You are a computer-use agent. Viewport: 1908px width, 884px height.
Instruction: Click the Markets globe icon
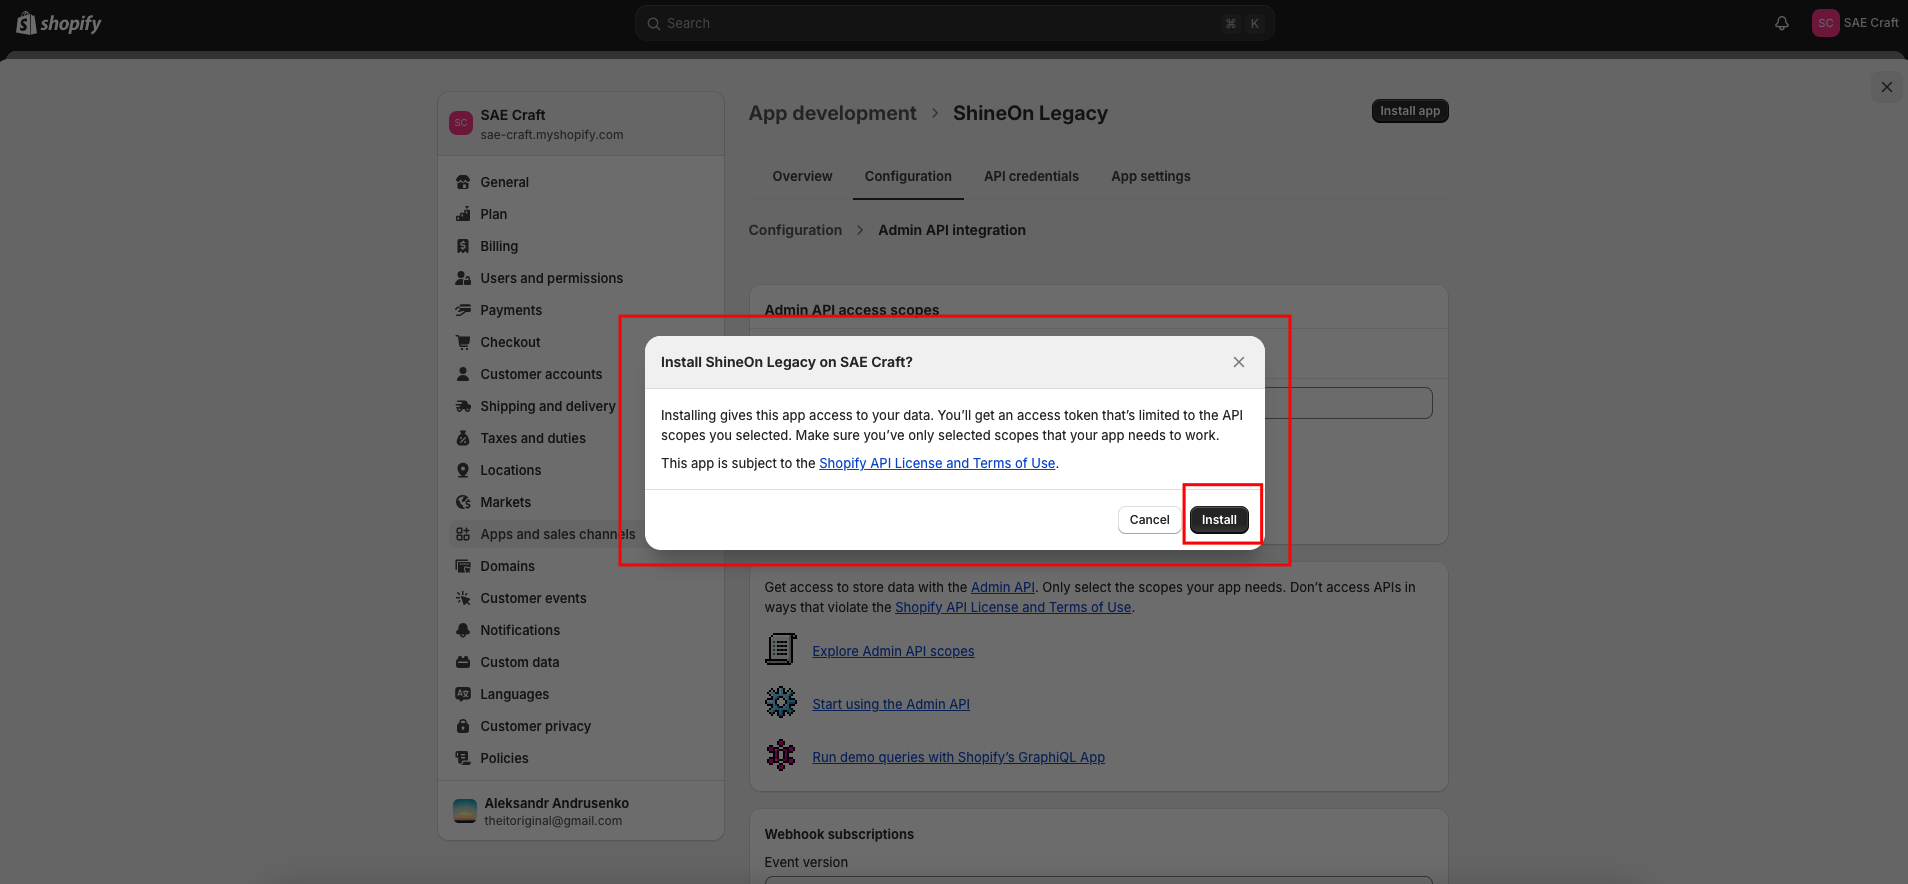(x=463, y=502)
